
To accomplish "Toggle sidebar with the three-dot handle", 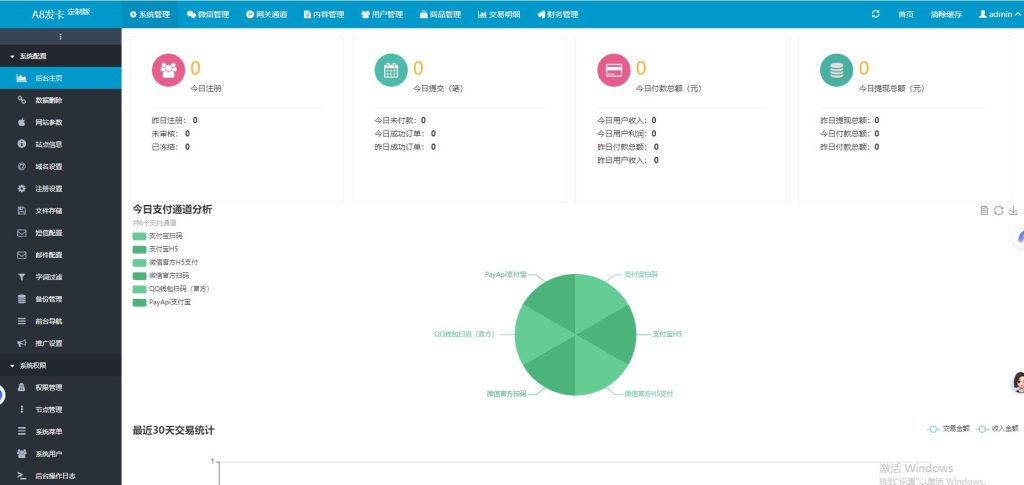I will [x=61, y=37].
